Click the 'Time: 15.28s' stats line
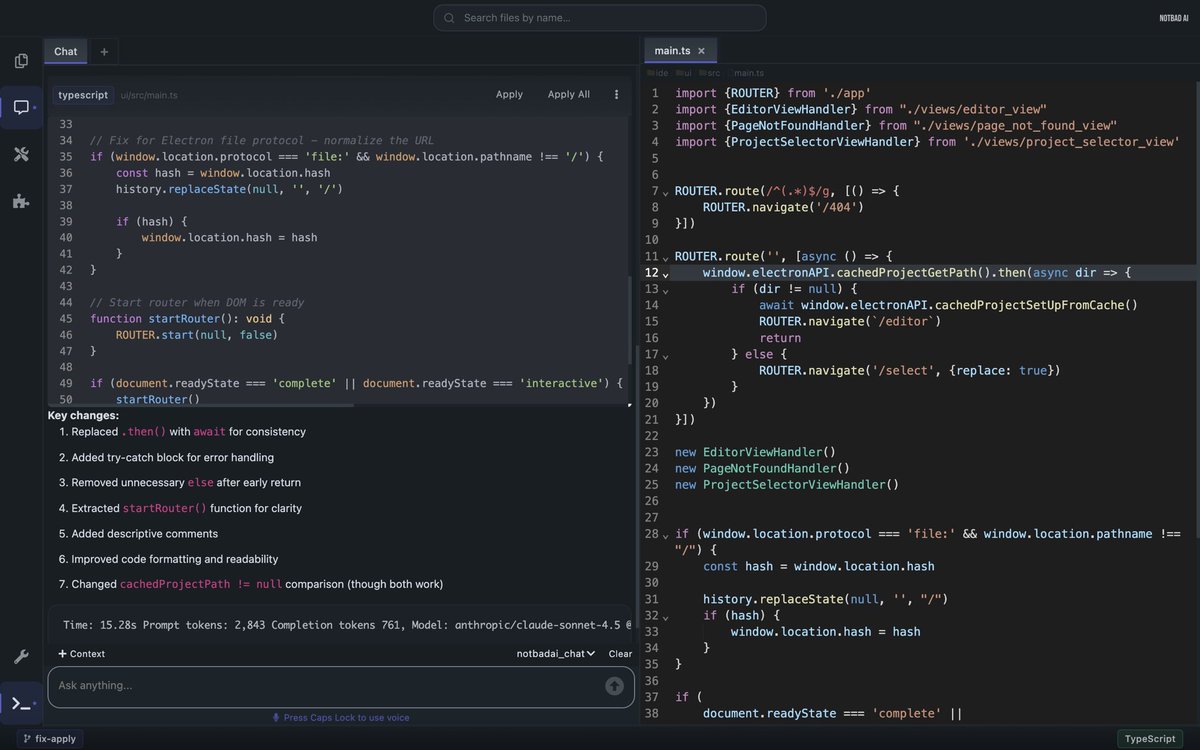1200x750 pixels. [347, 625]
